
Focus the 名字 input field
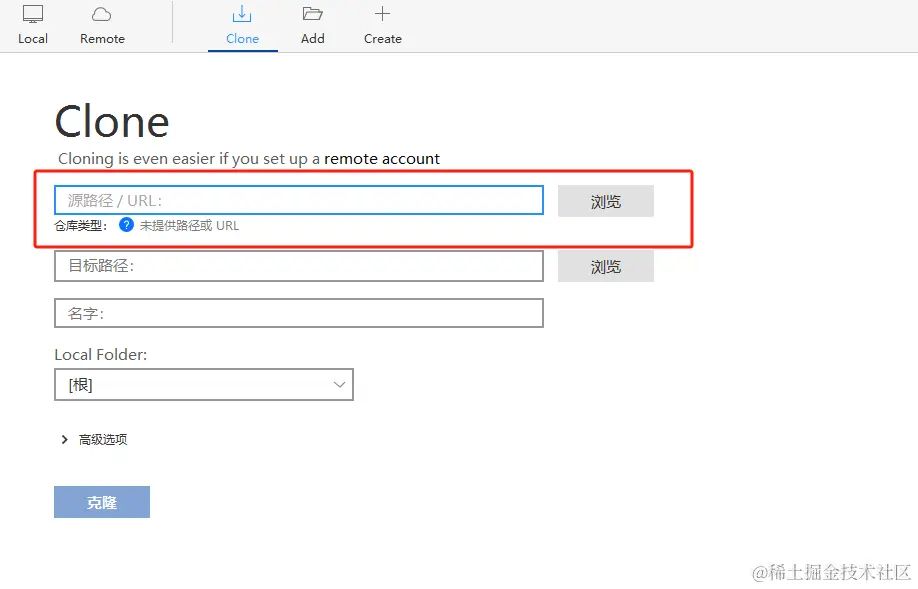pos(299,313)
